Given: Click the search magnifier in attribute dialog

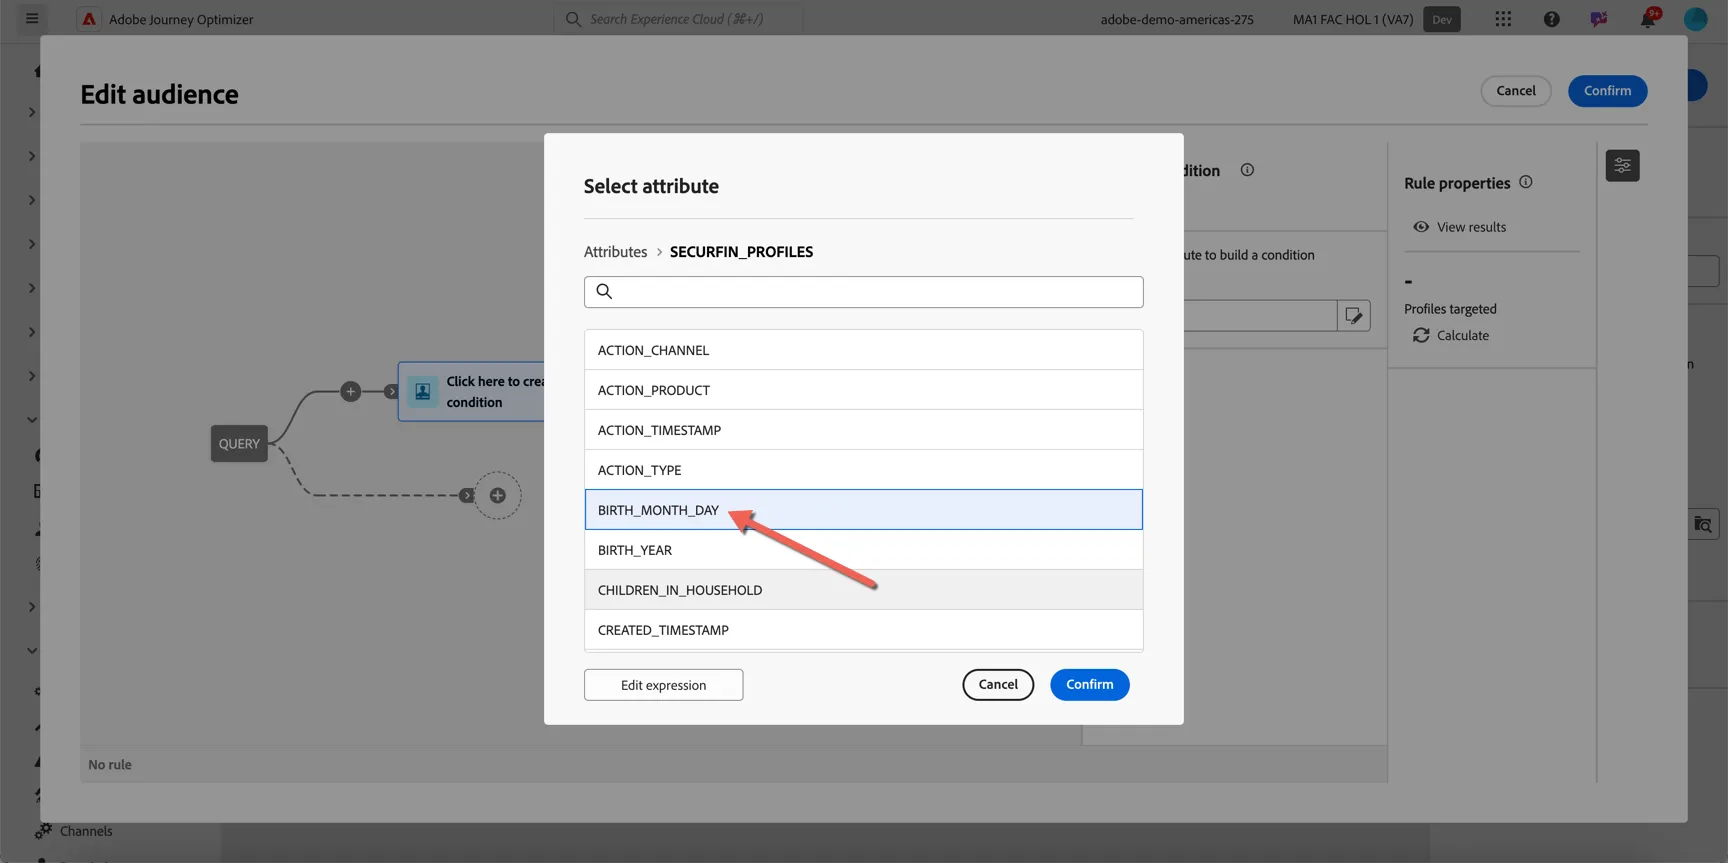Looking at the screenshot, I should click(604, 291).
